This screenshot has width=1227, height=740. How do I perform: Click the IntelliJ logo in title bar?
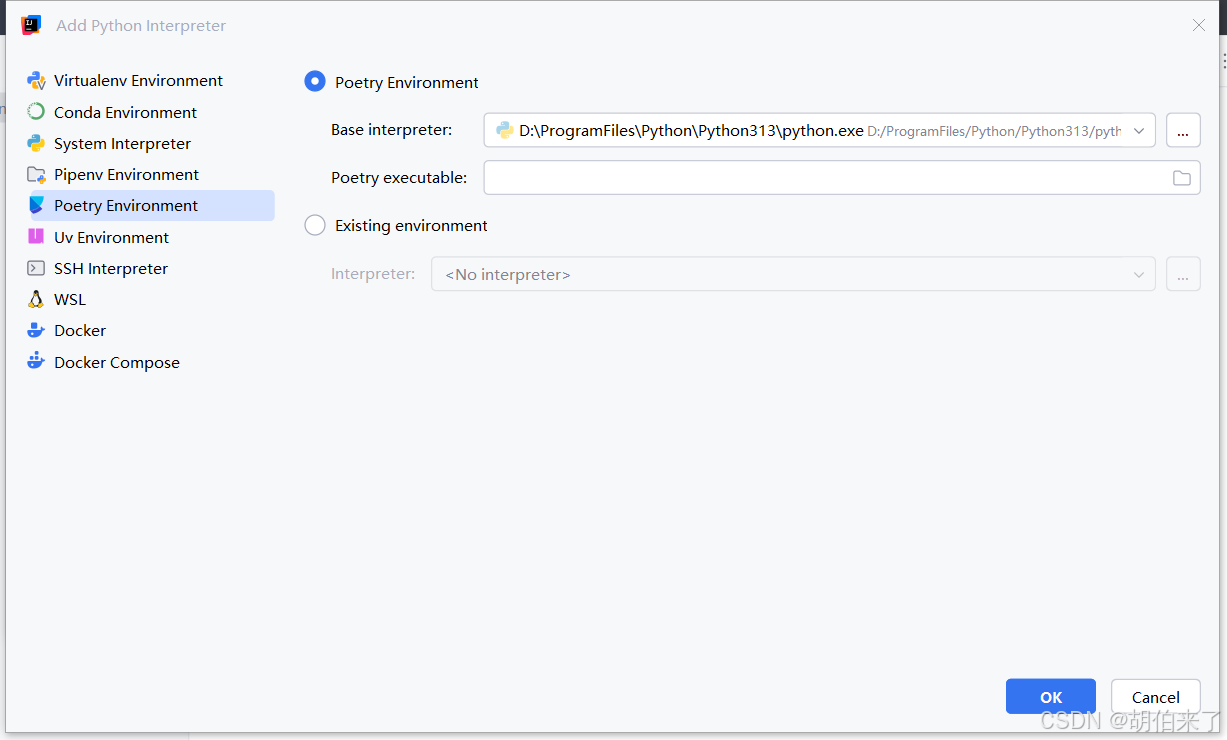[31, 25]
